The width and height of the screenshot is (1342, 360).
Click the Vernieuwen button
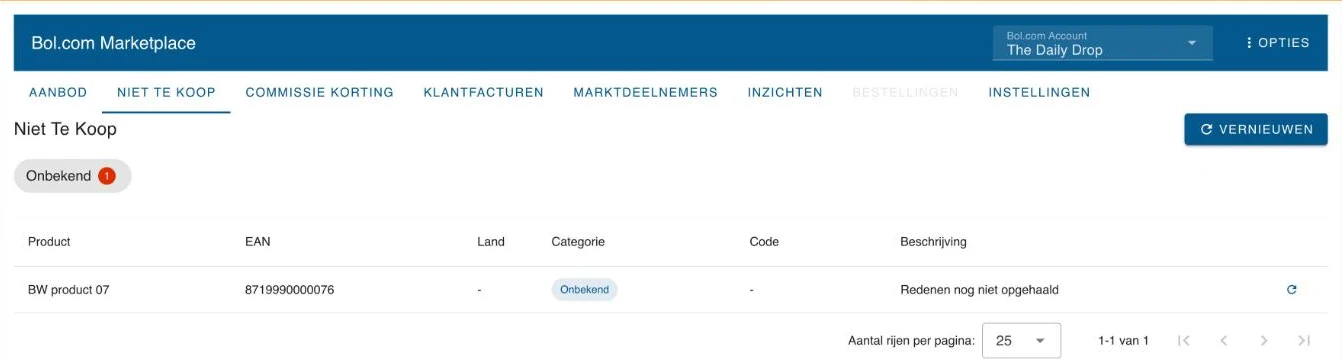pos(1256,129)
